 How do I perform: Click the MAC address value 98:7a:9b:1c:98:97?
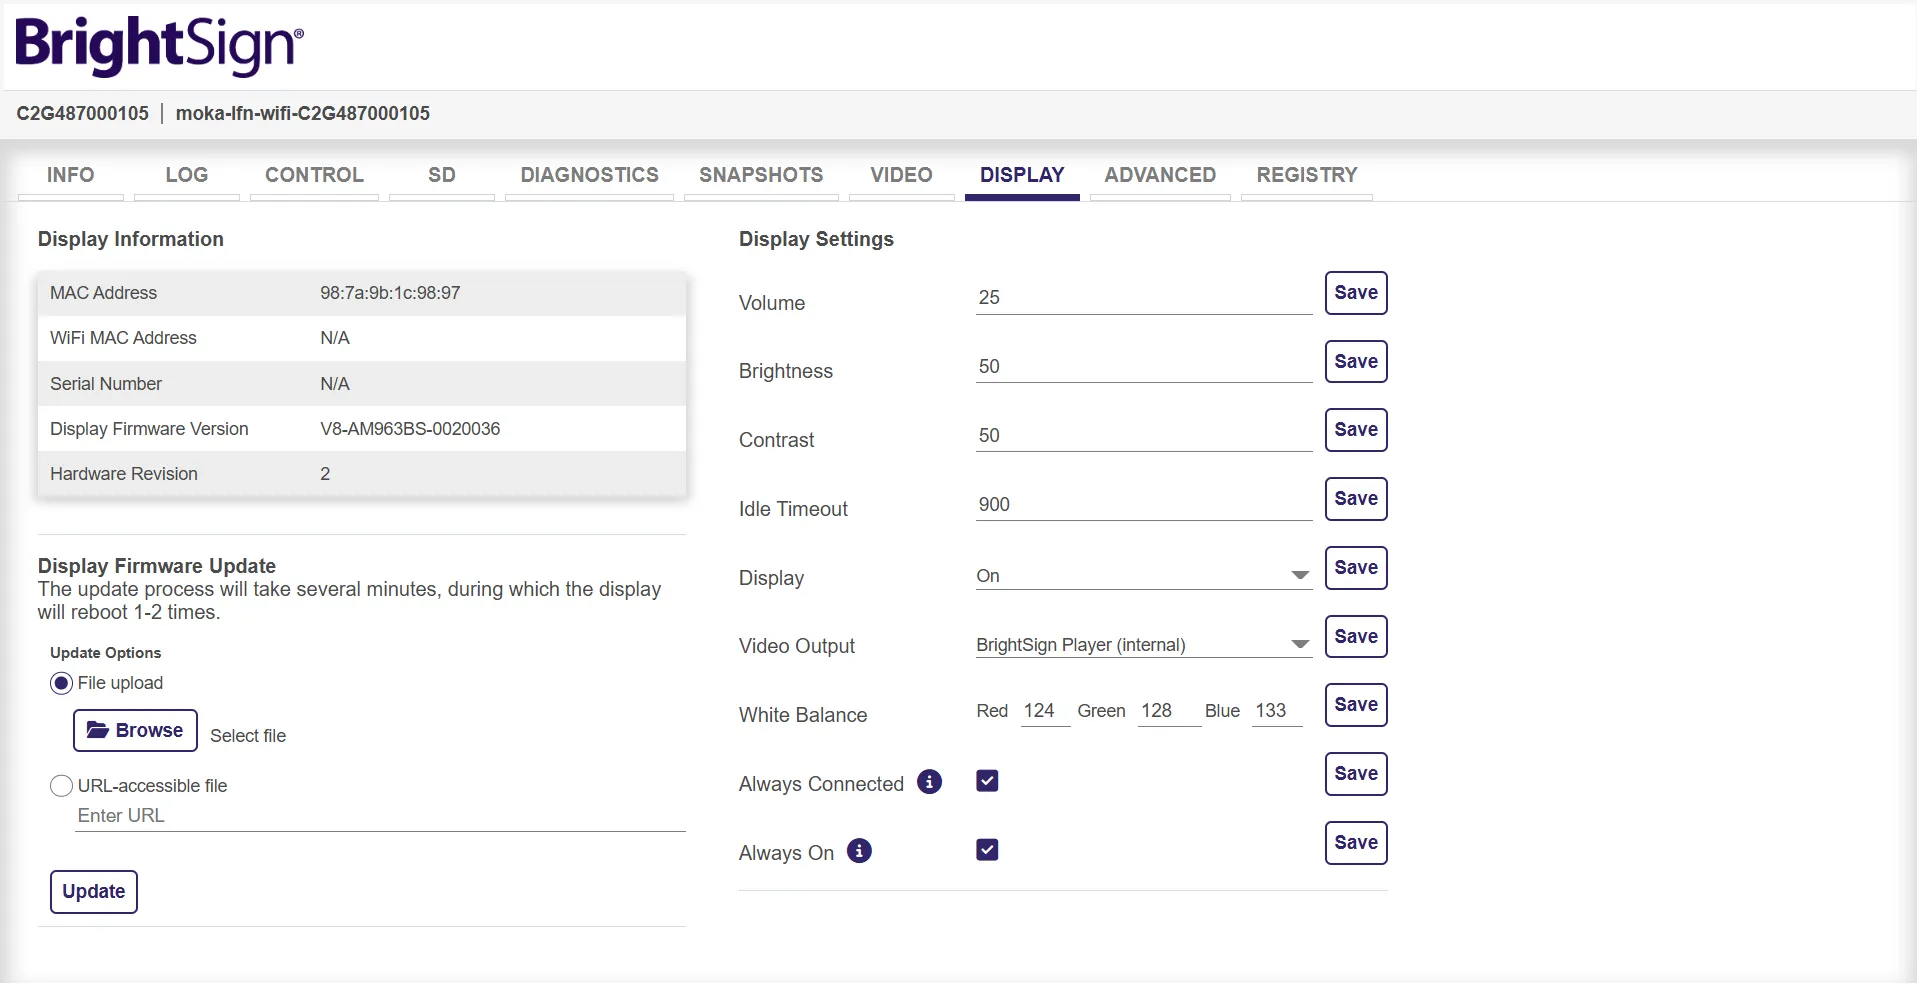(x=390, y=293)
